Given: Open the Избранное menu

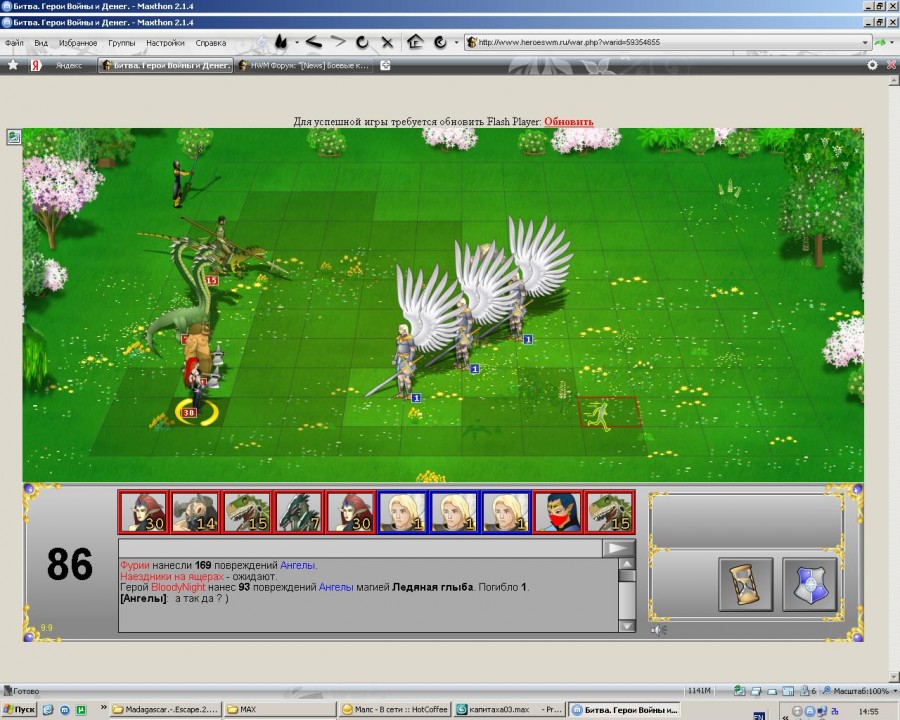Looking at the screenshot, I should 78,43.
